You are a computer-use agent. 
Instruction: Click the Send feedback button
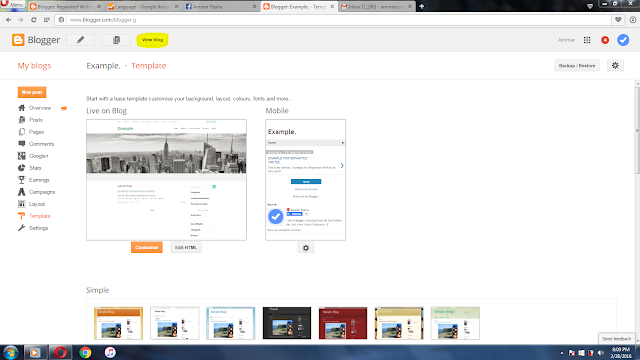click(616, 339)
